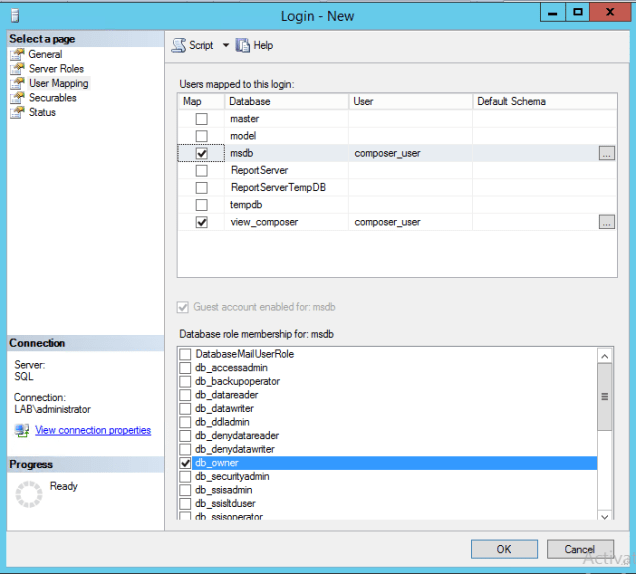The width and height of the screenshot is (636, 574).
Task: Sort by the Database column header
Action: coord(286,101)
